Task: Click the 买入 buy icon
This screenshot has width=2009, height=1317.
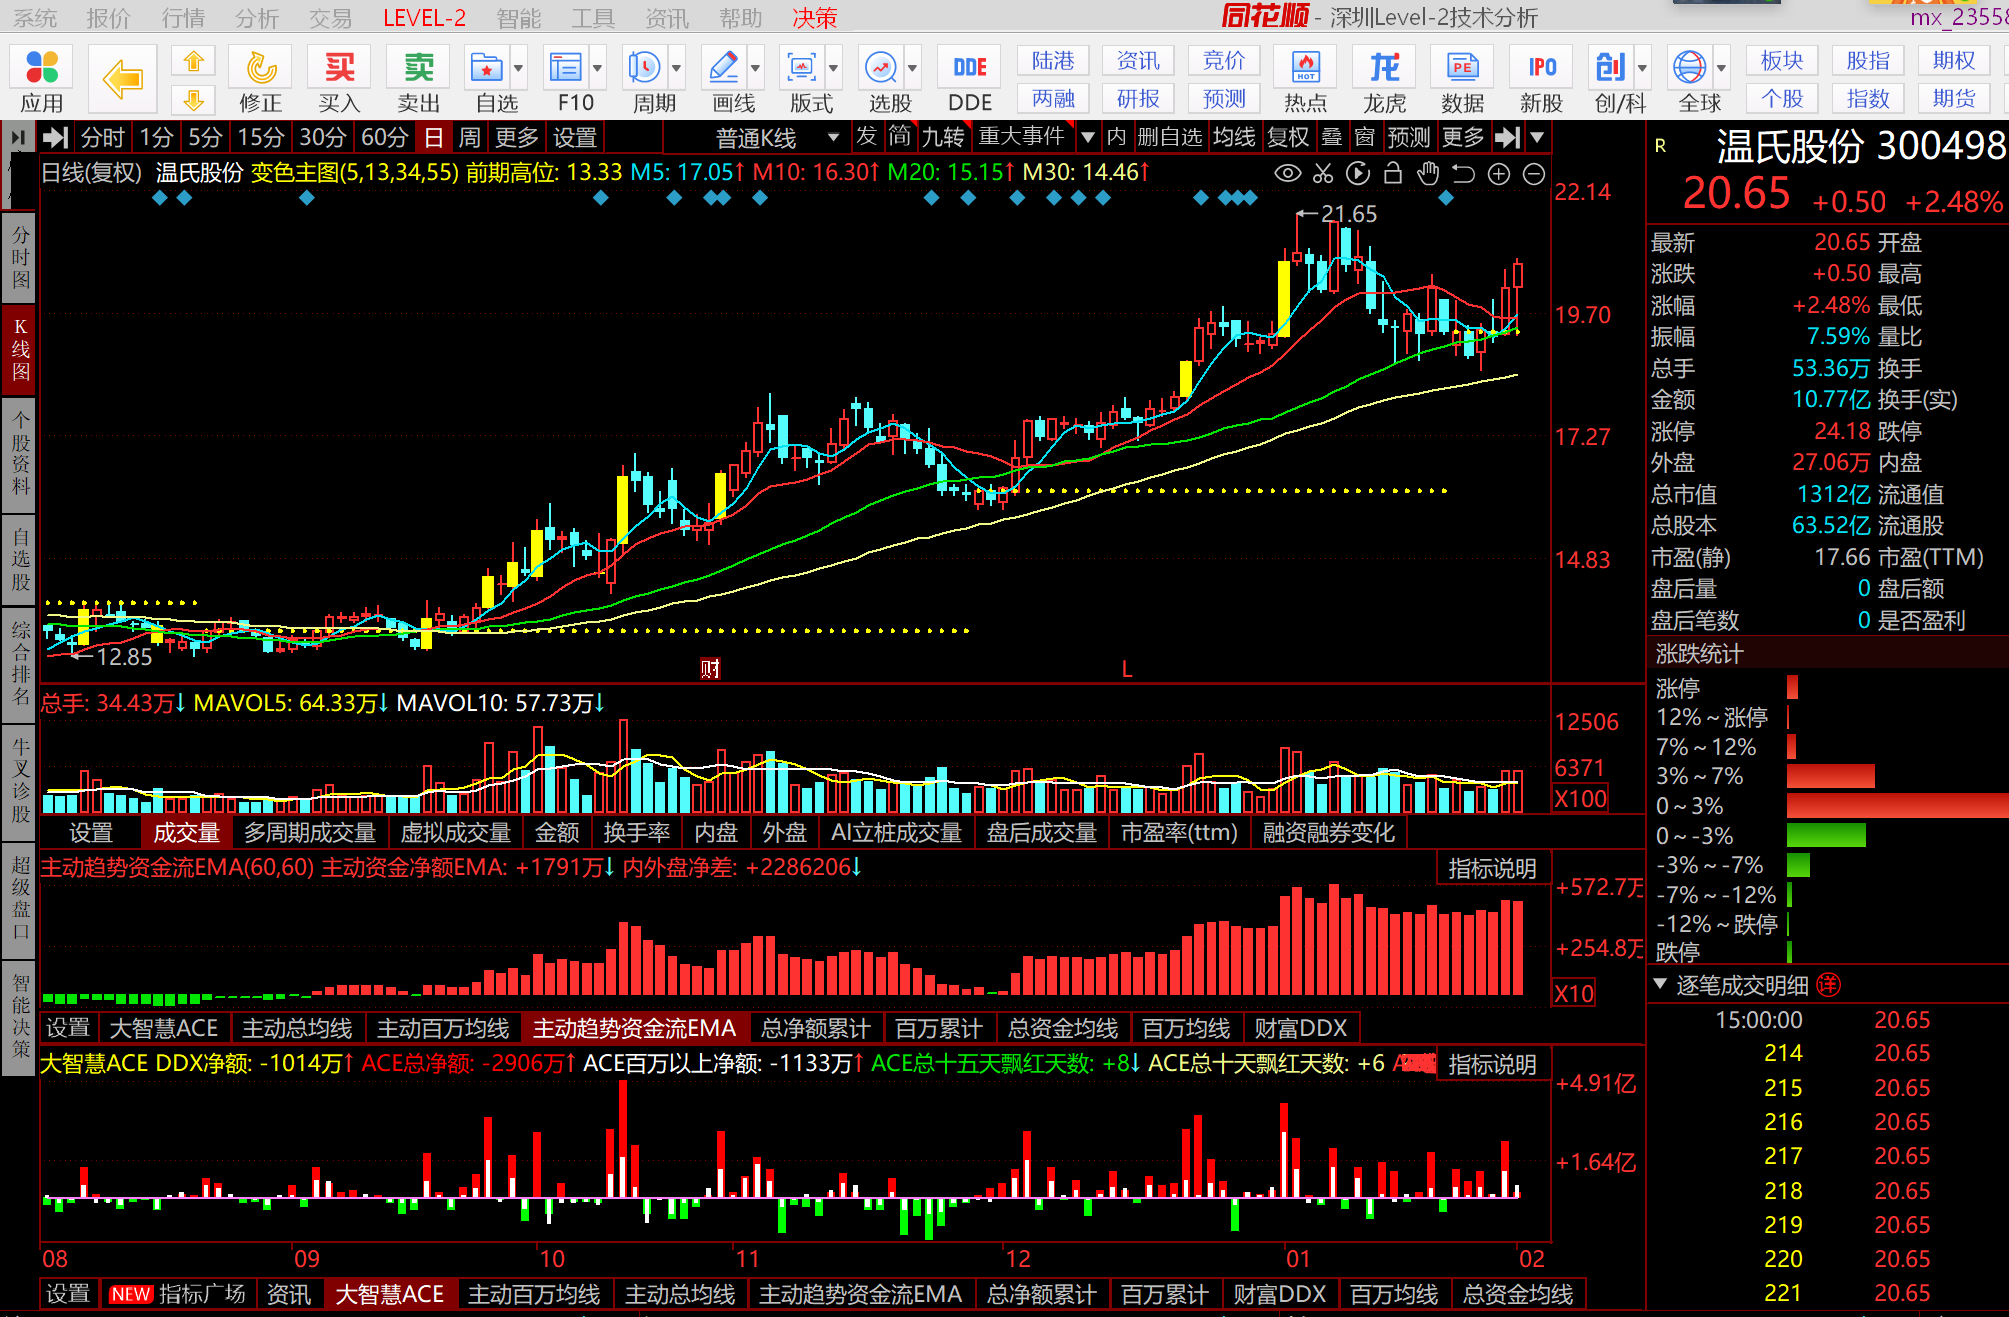Action: coord(339,80)
